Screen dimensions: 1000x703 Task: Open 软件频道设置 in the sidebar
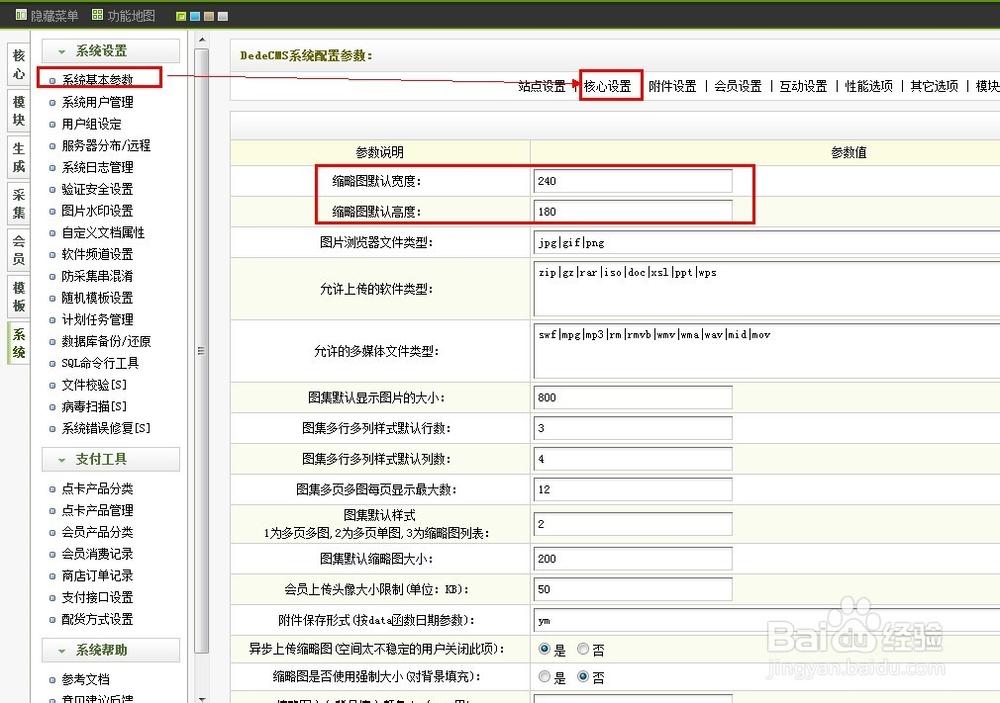tap(98, 254)
